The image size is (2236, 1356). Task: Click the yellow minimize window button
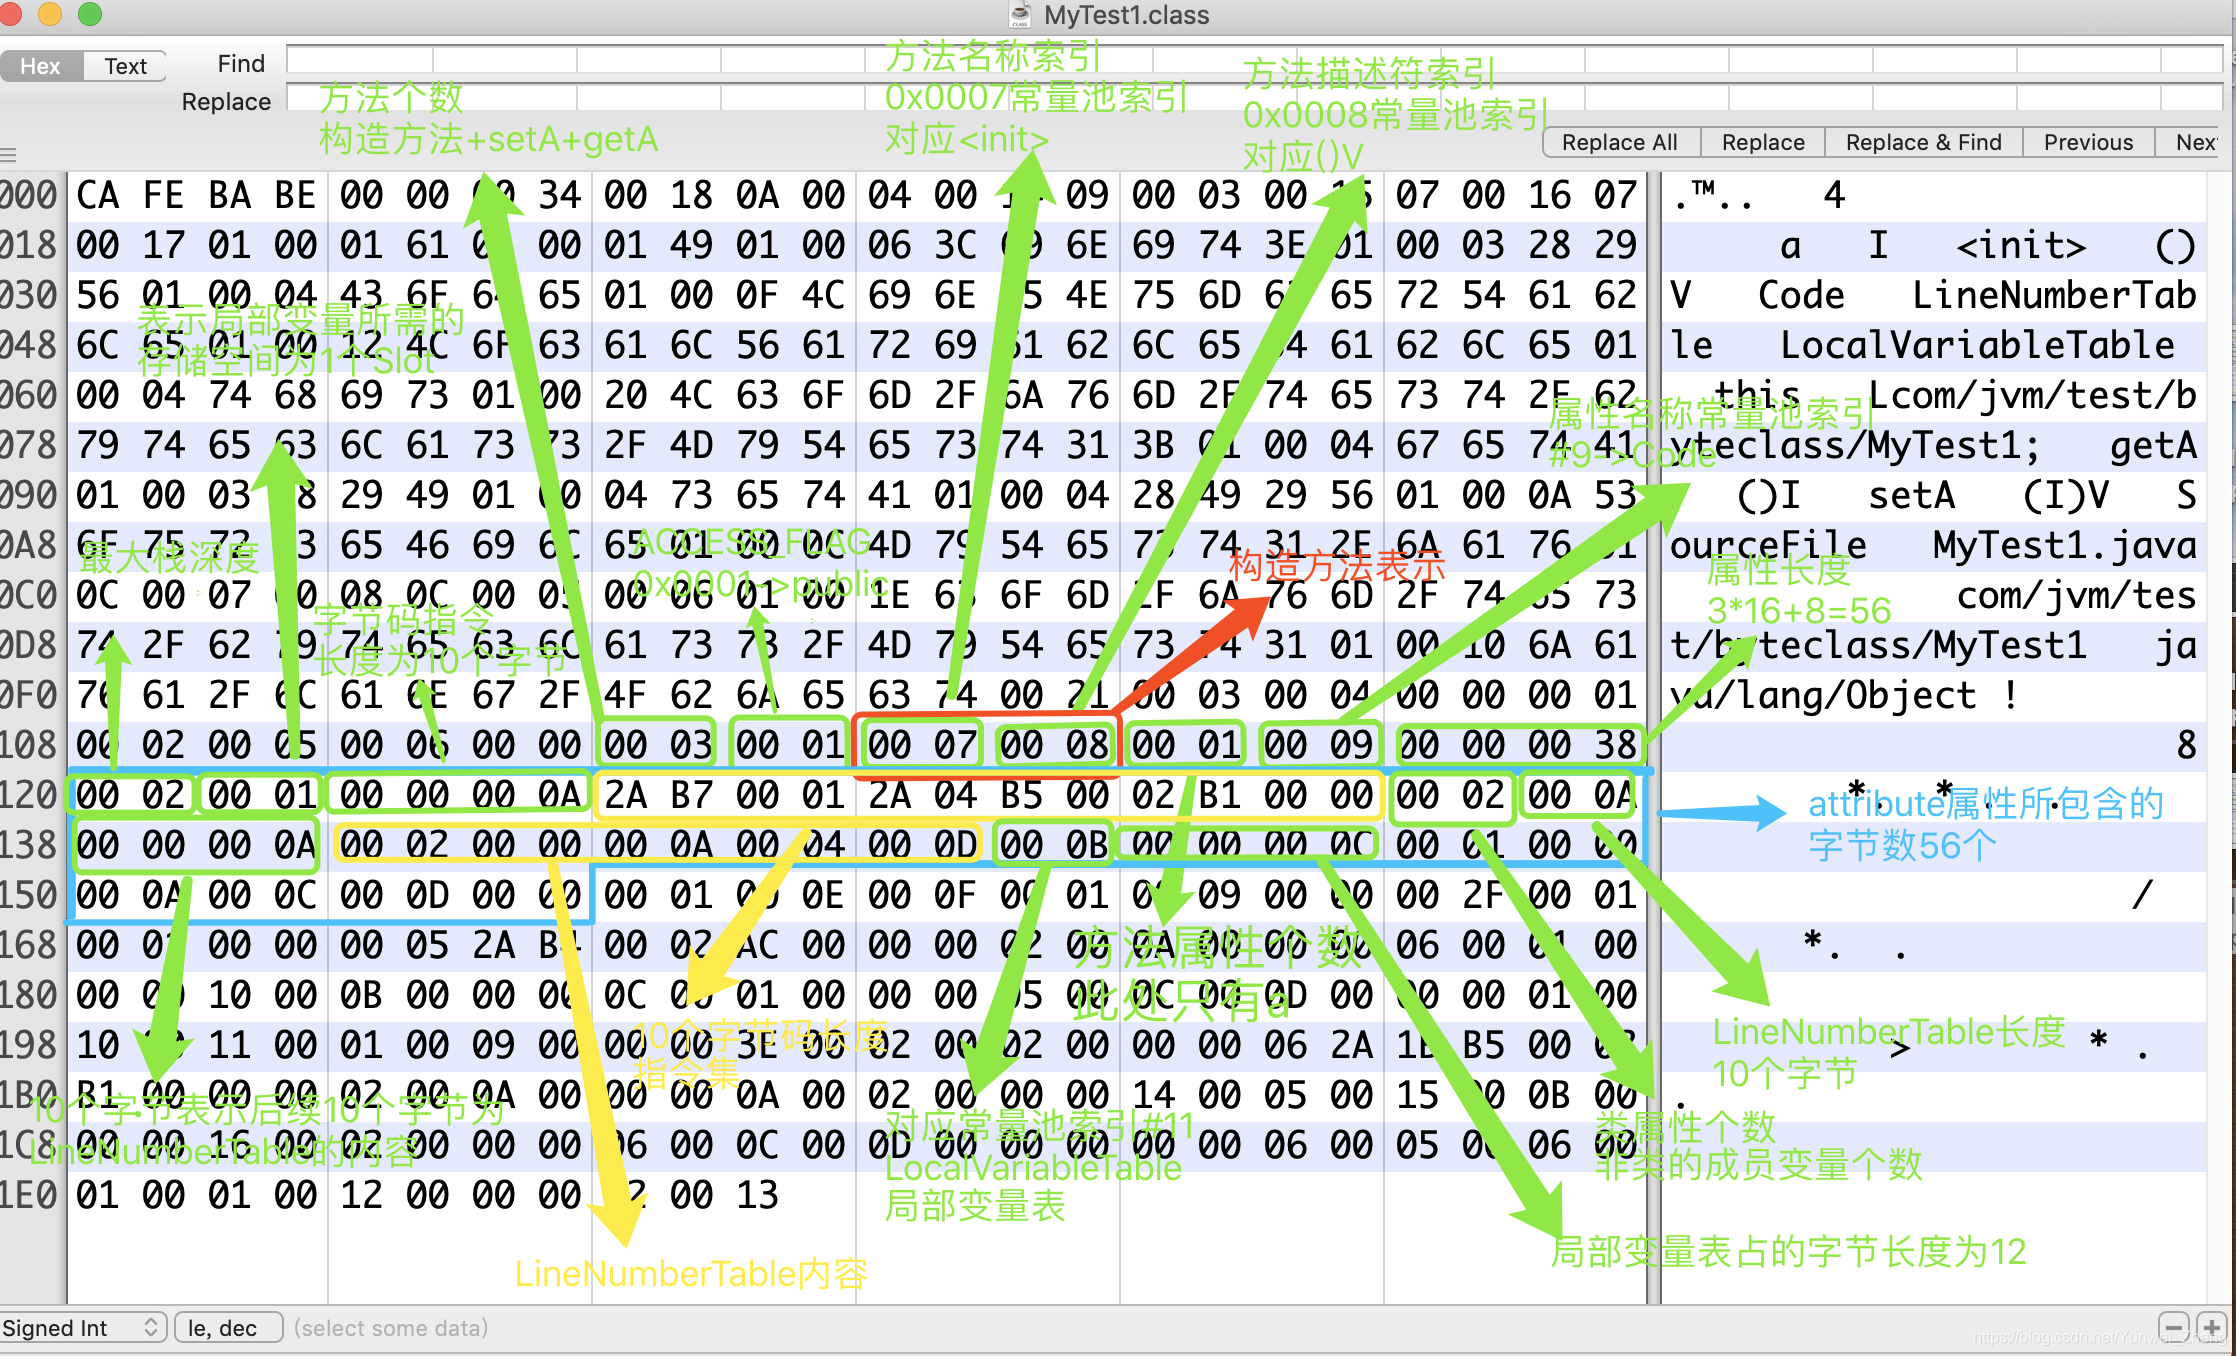click(x=50, y=13)
